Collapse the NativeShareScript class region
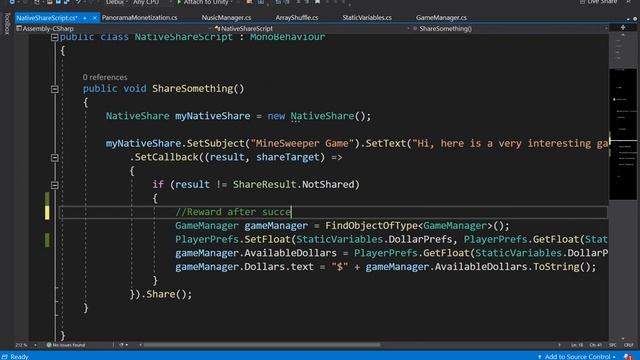This screenshot has height=360, width=640. point(54,38)
